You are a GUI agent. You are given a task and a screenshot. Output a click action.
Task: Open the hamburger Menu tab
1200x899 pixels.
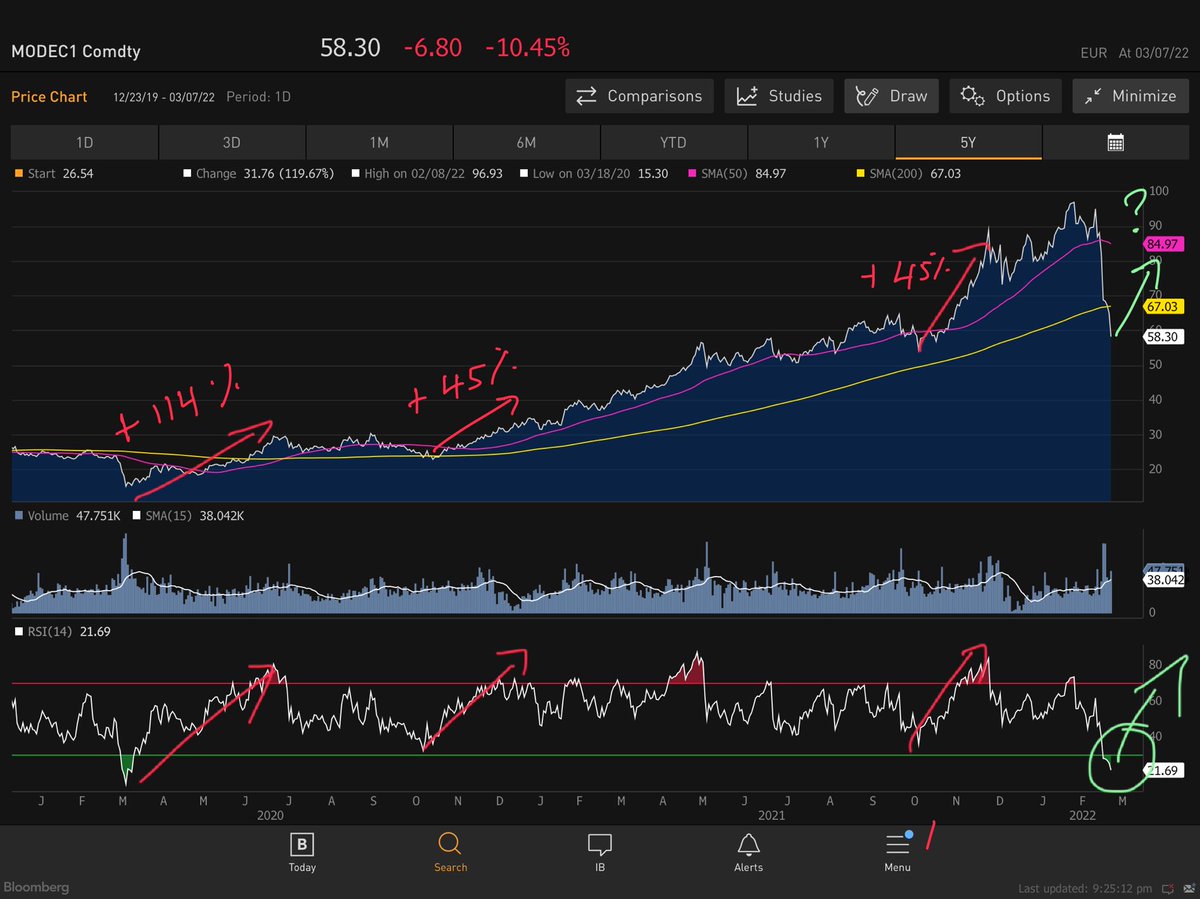pos(897,853)
